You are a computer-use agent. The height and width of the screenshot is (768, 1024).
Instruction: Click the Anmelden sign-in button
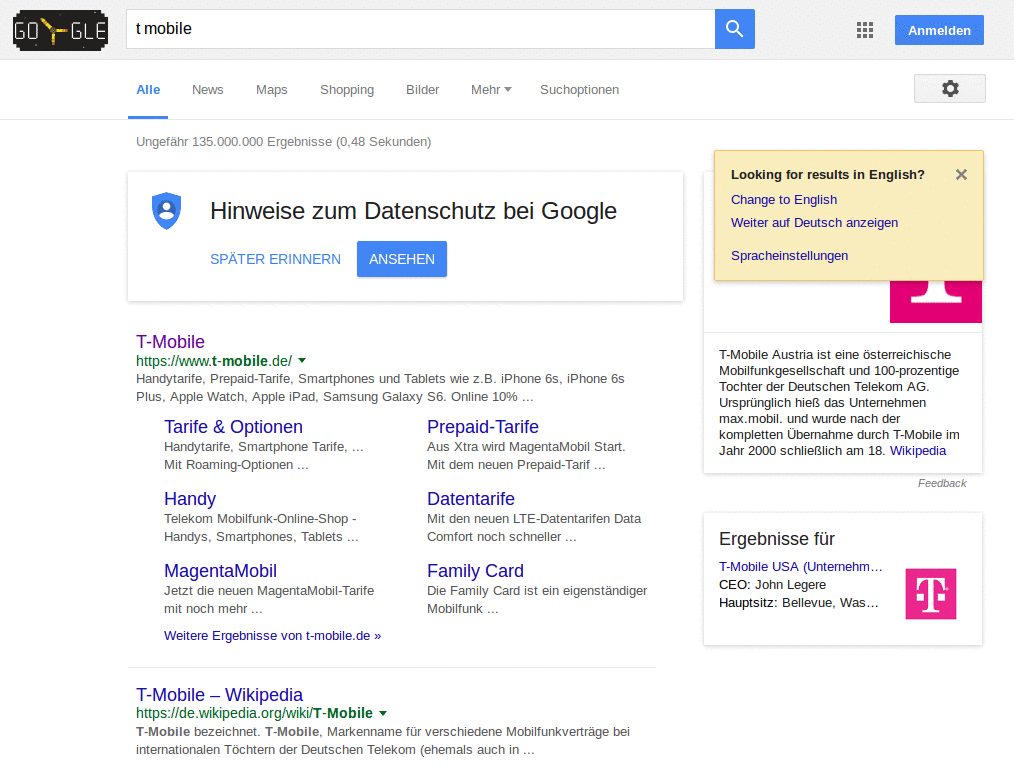coord(939,30)
